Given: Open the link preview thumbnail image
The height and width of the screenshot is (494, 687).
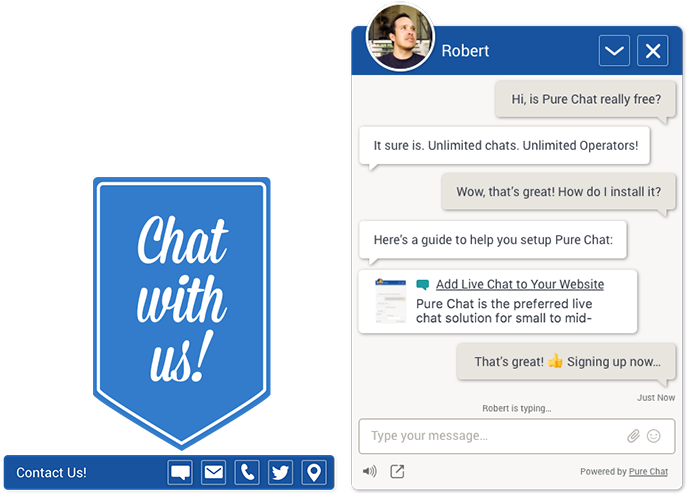Looking at the screenshot, I should click(390, 301).
